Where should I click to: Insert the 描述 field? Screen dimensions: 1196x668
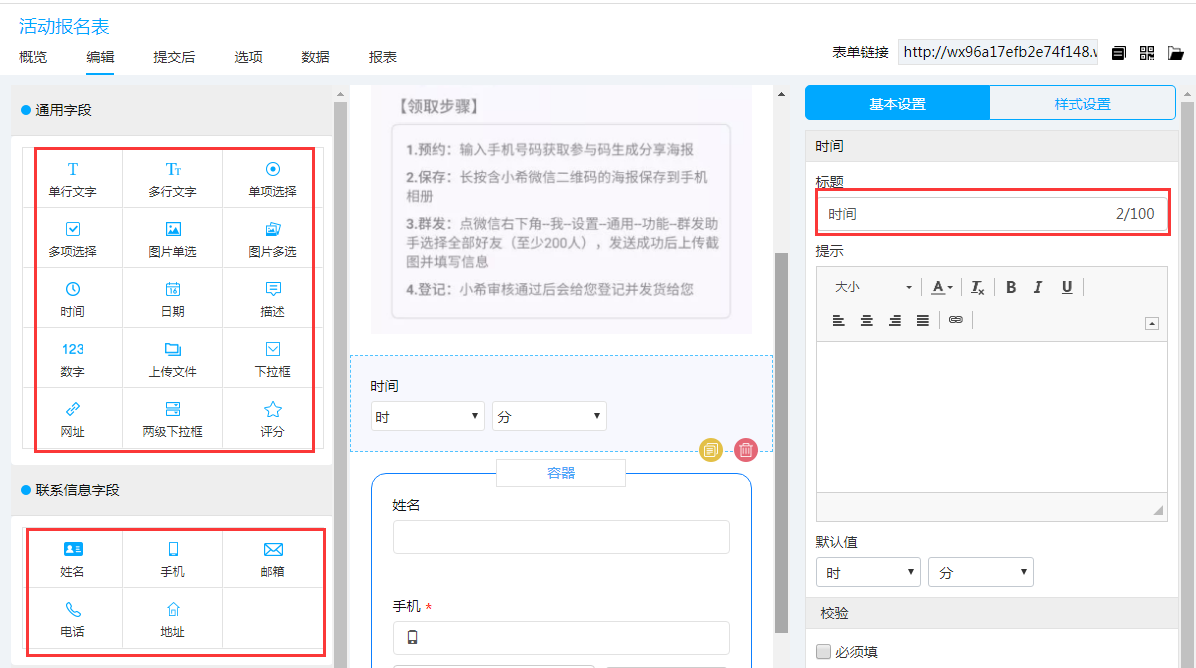(272, 299)
